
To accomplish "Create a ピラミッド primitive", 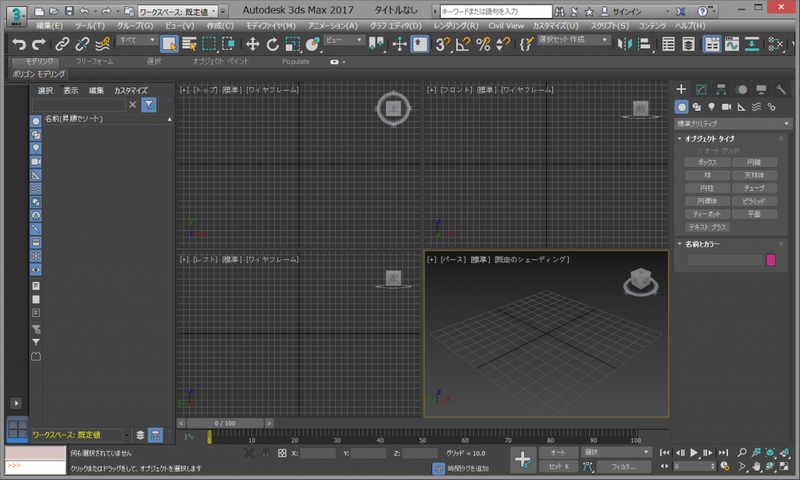I will 754,201.
